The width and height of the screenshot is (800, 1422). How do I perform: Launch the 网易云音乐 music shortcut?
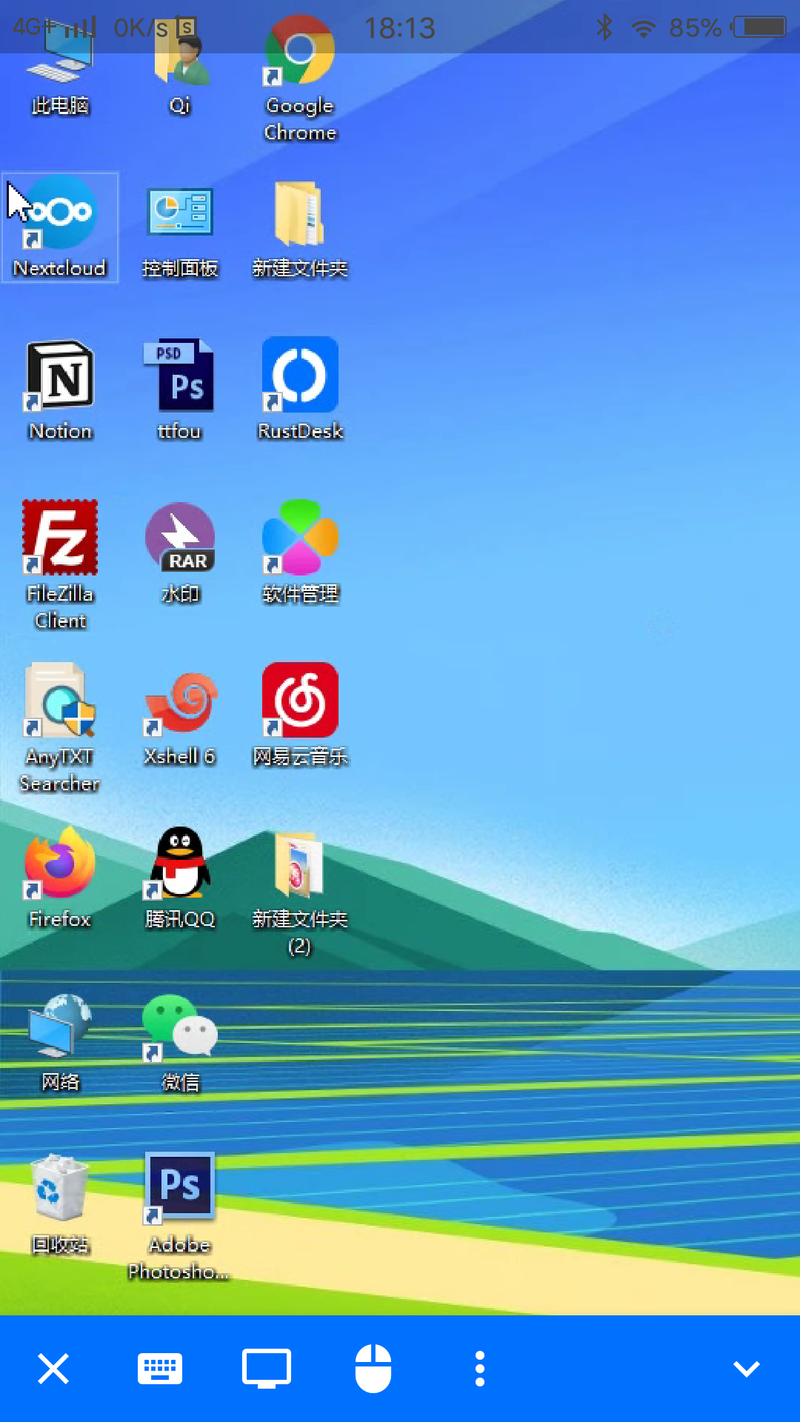[x=300, y=716]
